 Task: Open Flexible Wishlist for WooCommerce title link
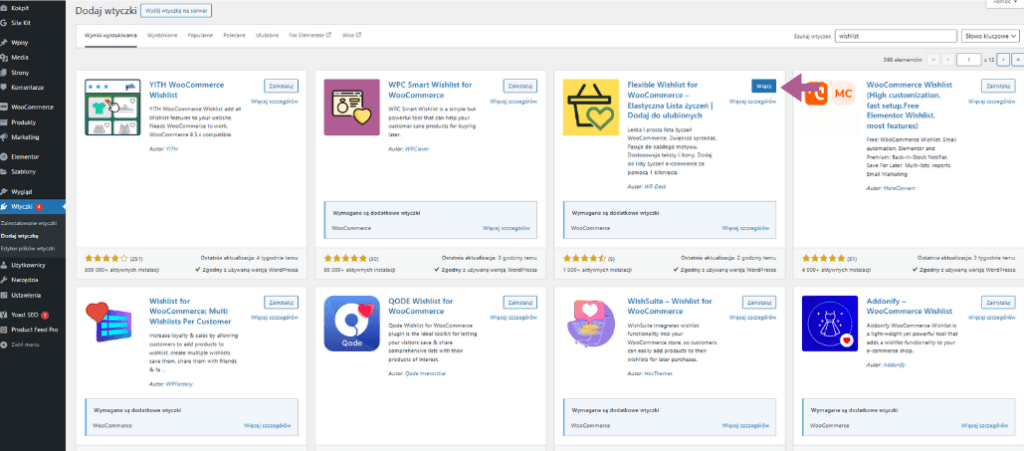(669, 100)
